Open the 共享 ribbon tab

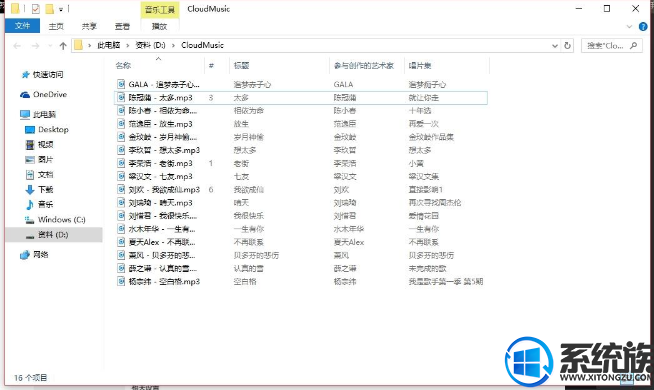coord(89,26)
